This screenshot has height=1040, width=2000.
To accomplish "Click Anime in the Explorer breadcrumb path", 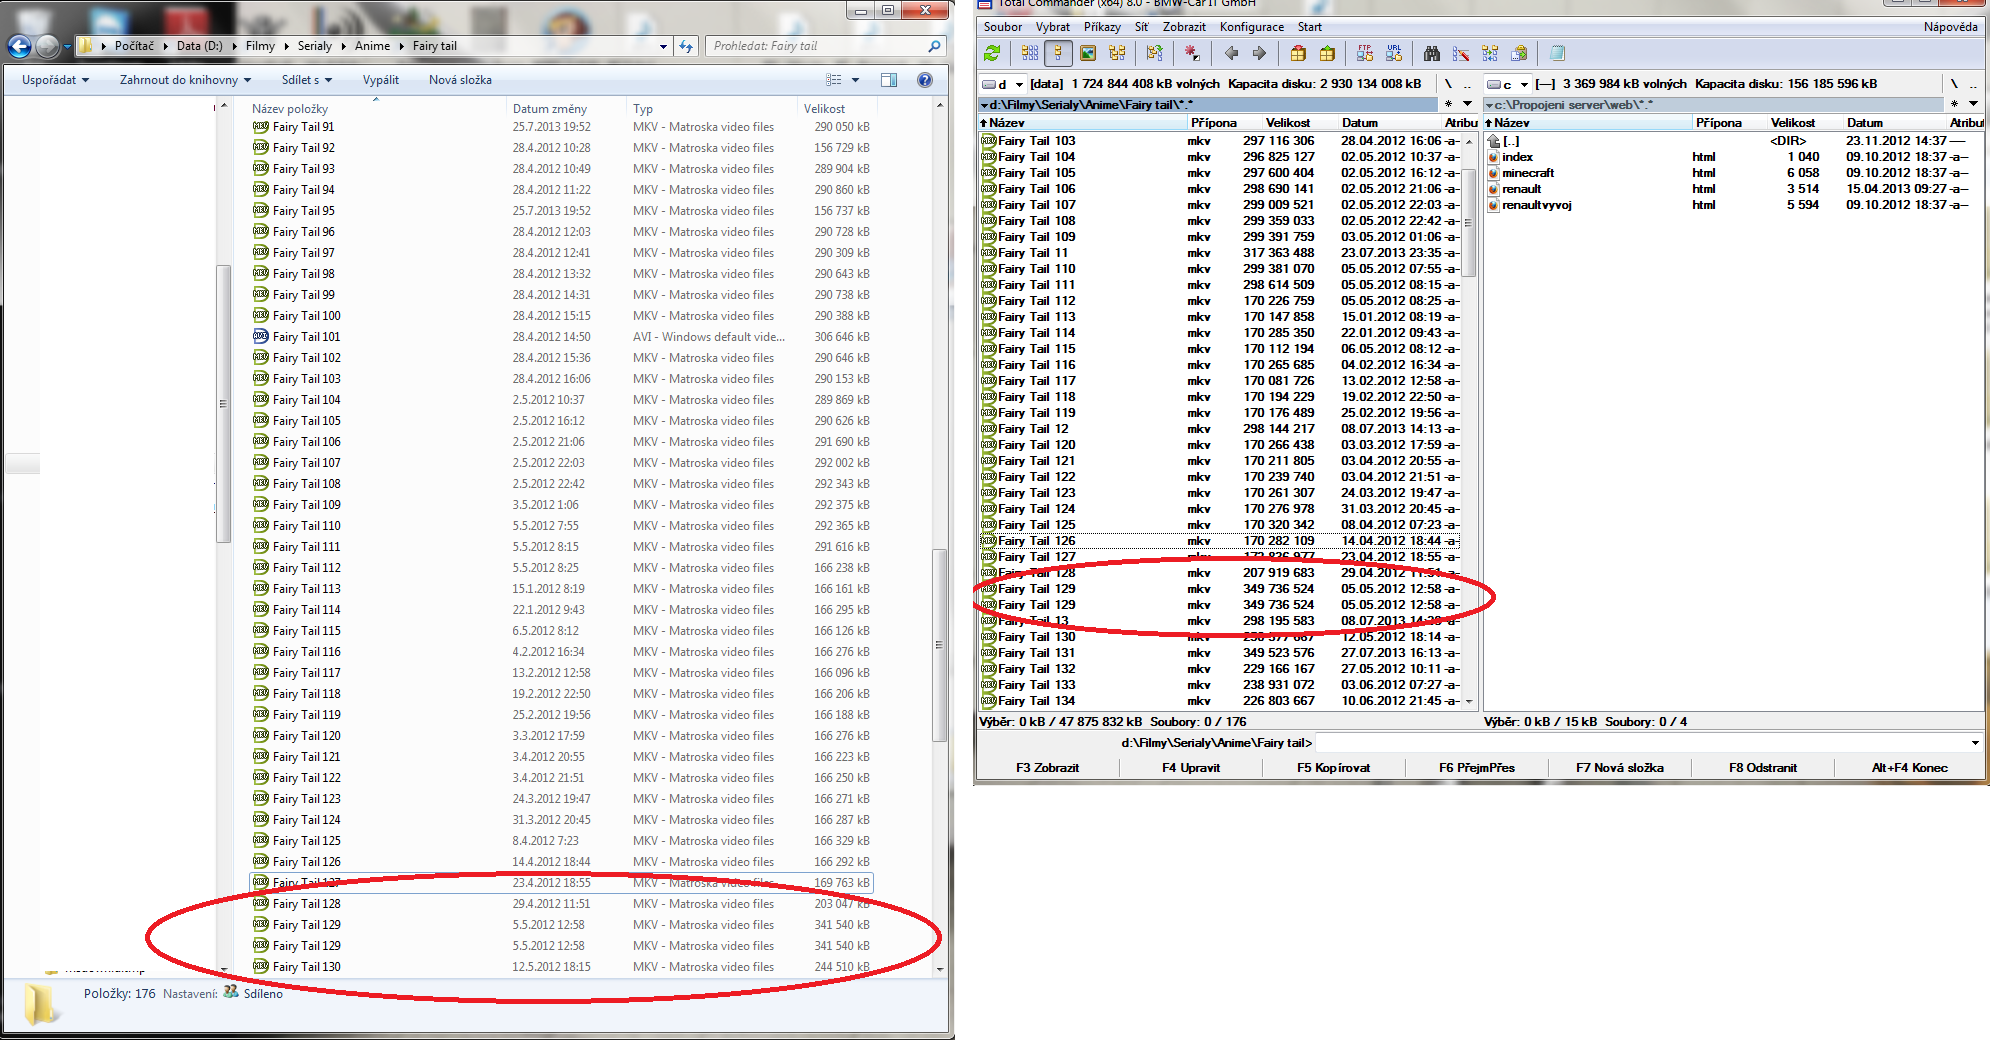I will pos(372,46).
